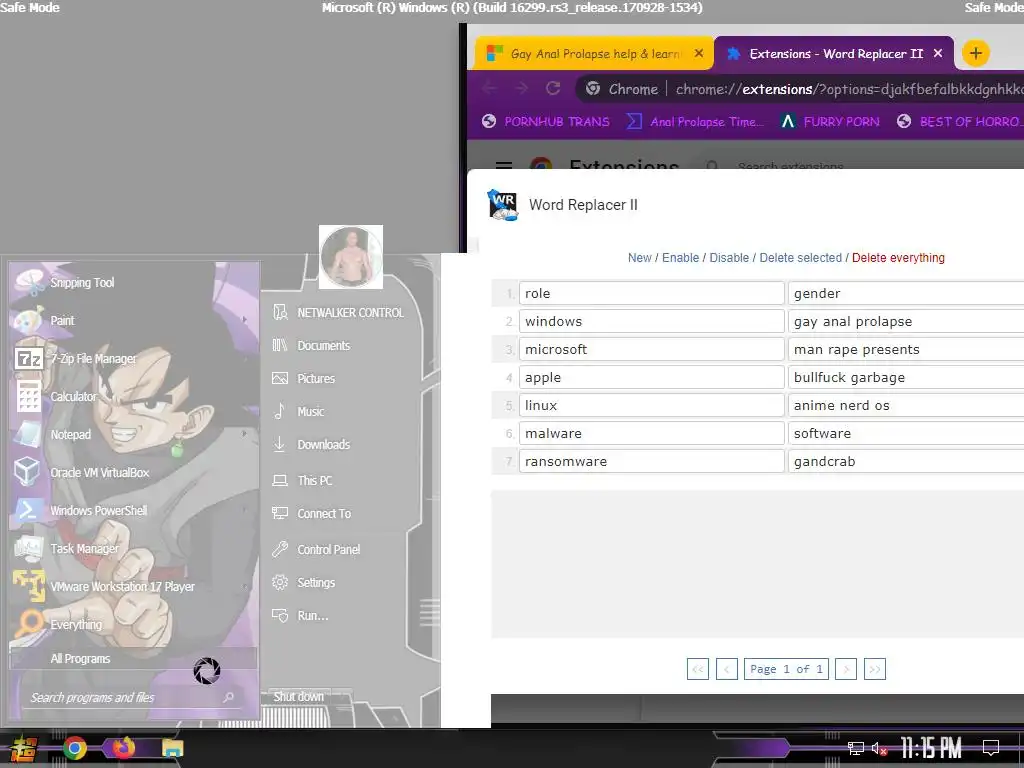The height and width of the screenshot is (768, 1024).
Task: Click the 'role' input field
Action: 652,293
